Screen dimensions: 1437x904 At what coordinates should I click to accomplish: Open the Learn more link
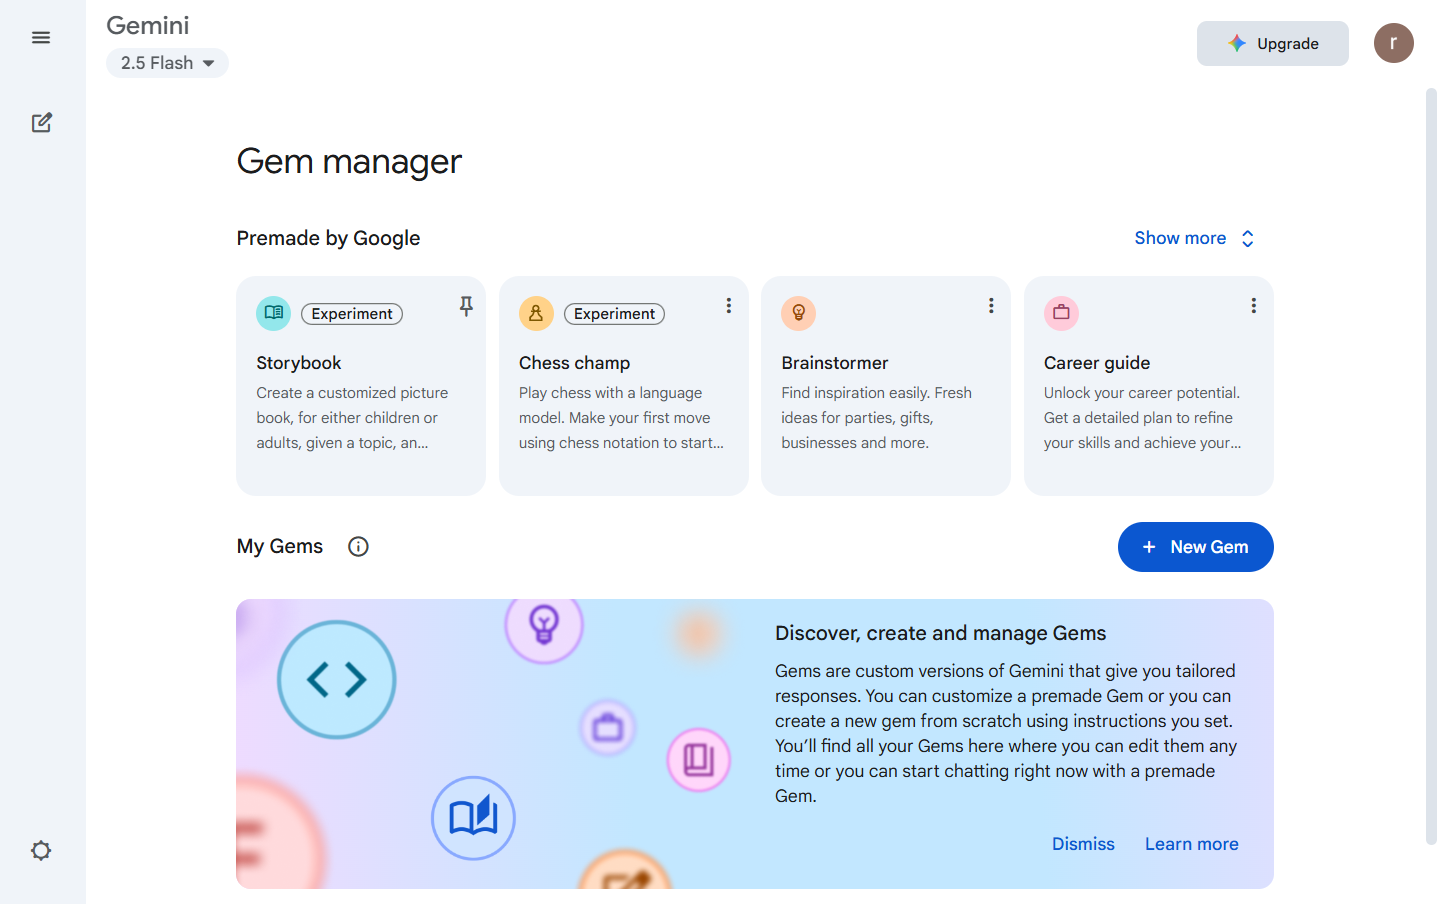coord(1191,844)
